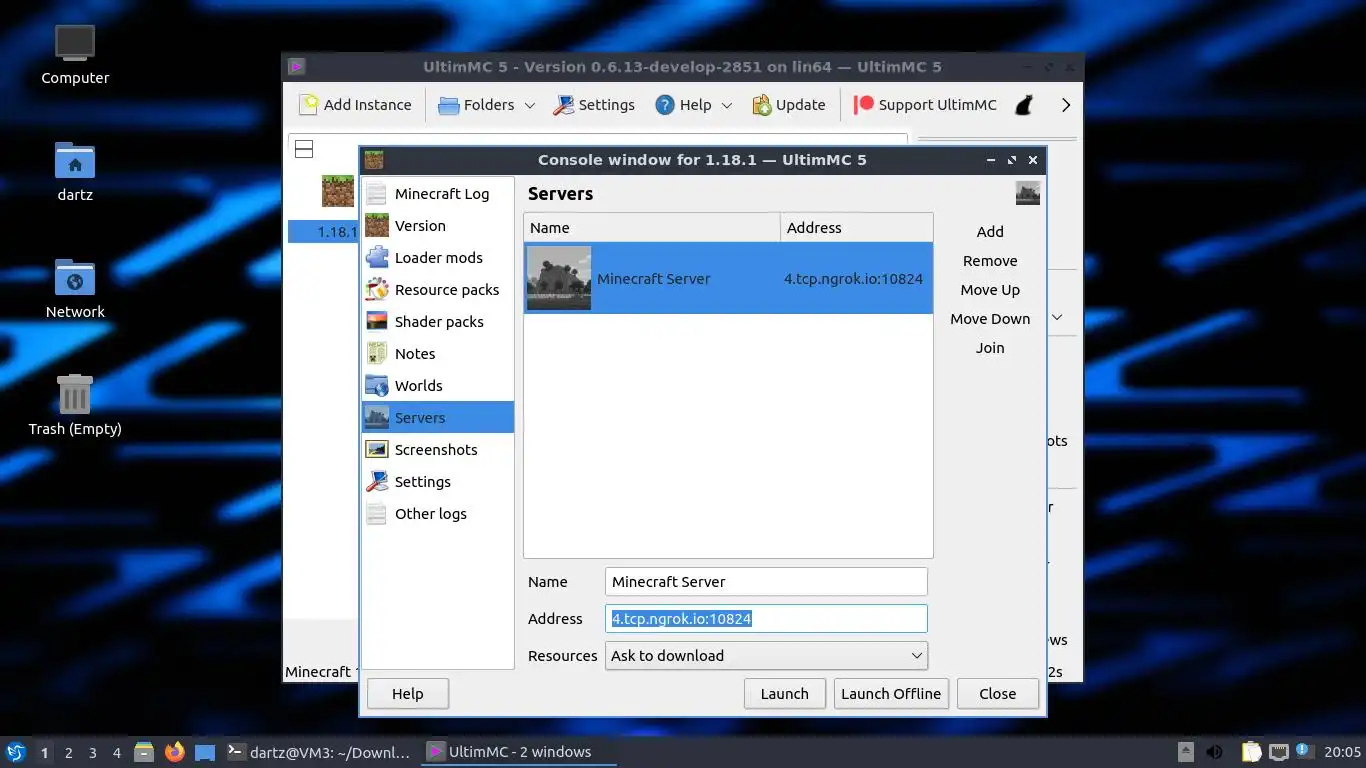
Task: Open Loader mods page
Action: pos(438,258)
